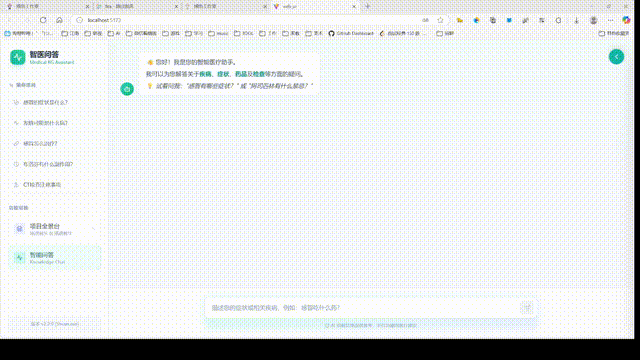Open new browser tab with plus
Viewport: 640px width, 360px height.
pos(367,7)
